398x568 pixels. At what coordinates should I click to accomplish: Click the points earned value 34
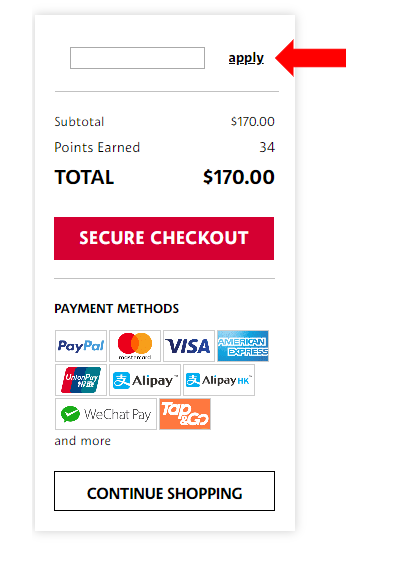tap(267, 147)
